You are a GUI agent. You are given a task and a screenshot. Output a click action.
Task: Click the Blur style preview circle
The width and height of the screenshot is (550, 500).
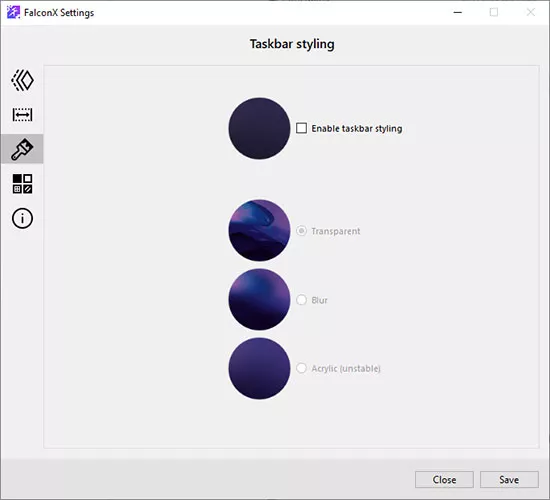(259, 299)
